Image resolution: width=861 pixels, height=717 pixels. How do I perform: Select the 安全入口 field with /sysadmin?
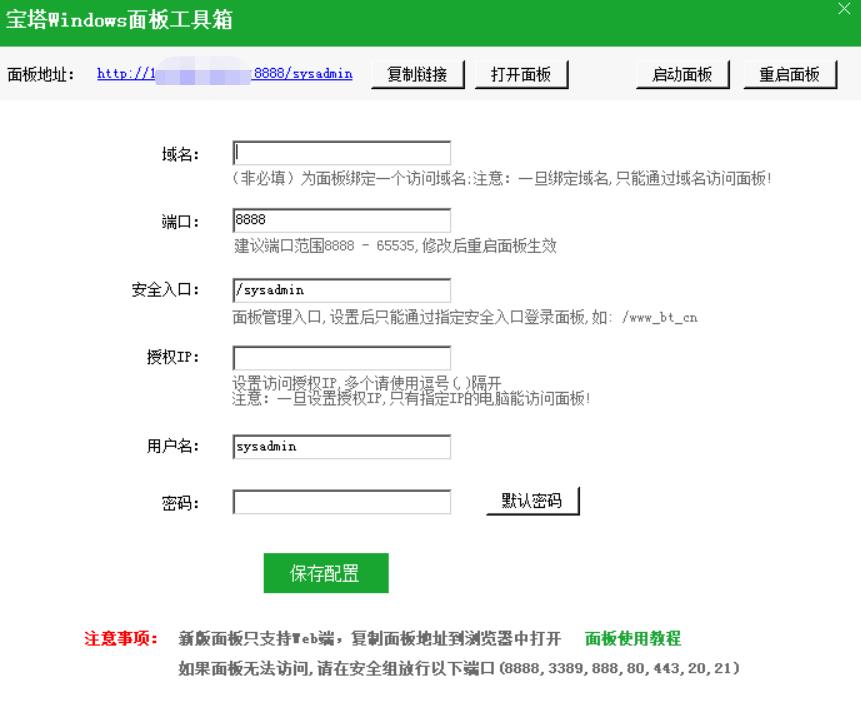[x=342, y=290]
